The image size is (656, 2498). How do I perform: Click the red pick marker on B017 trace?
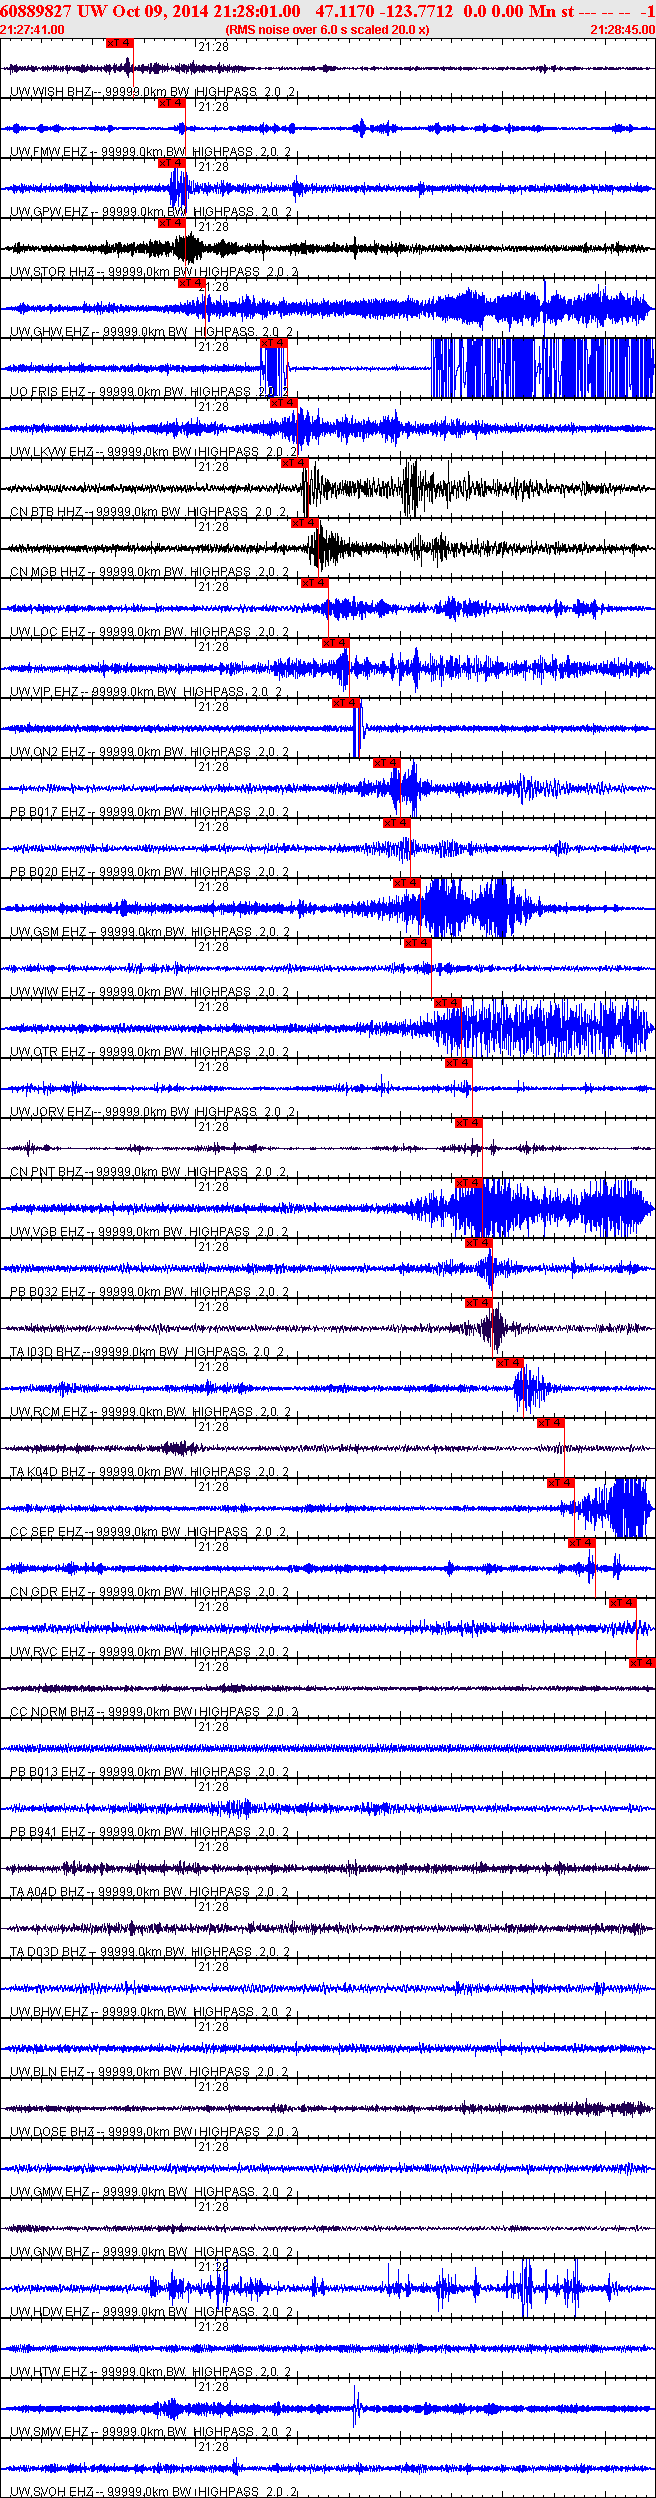(x=387, y=763)
